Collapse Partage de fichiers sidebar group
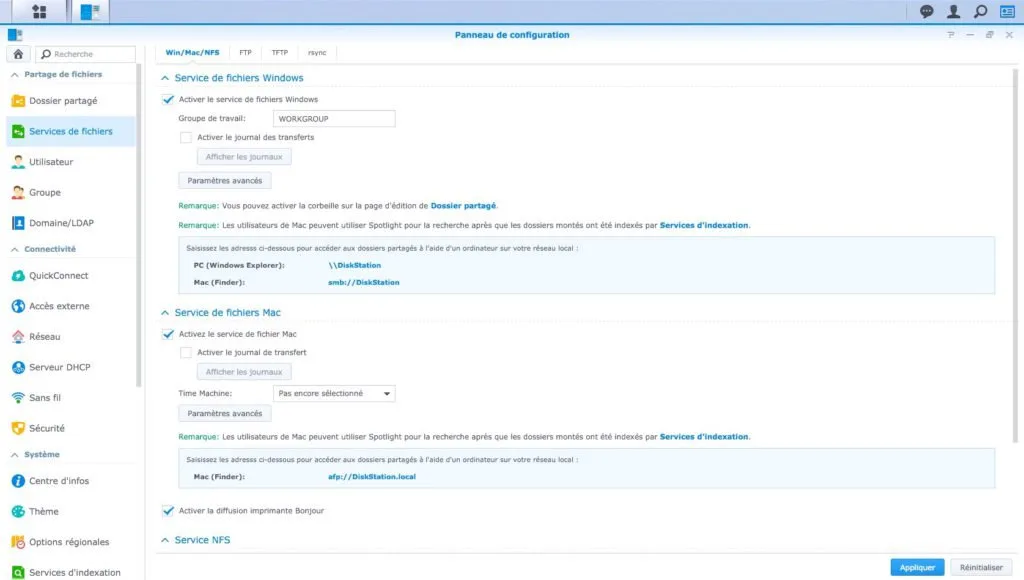The image size is (1024, 580). (14, 74)
